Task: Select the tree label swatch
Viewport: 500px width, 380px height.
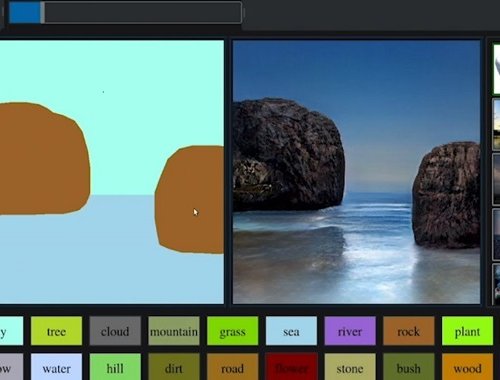Action: (x=56, y=331)
